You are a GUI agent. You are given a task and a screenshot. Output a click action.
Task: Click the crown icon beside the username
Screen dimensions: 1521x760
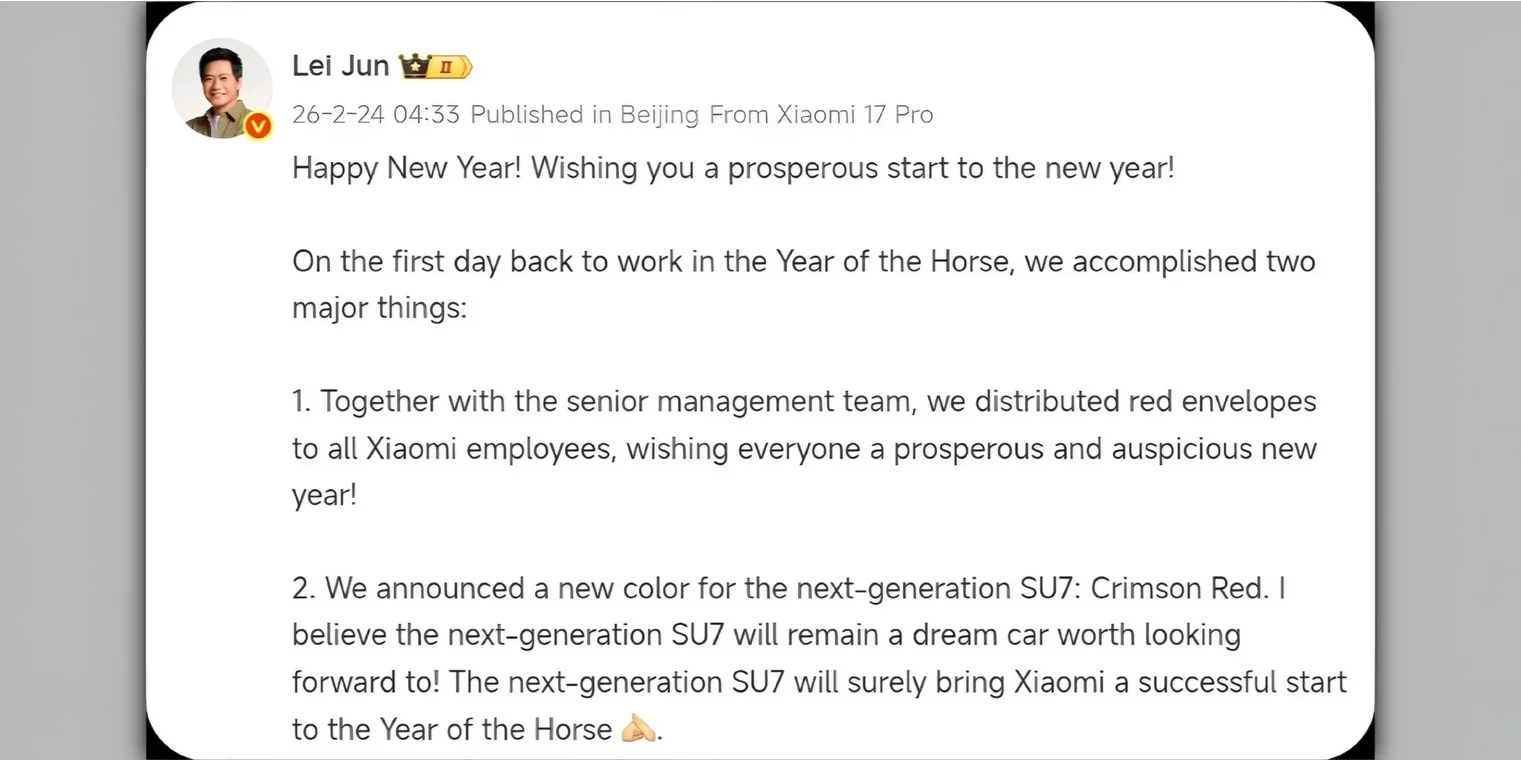(x=413, y=67)
